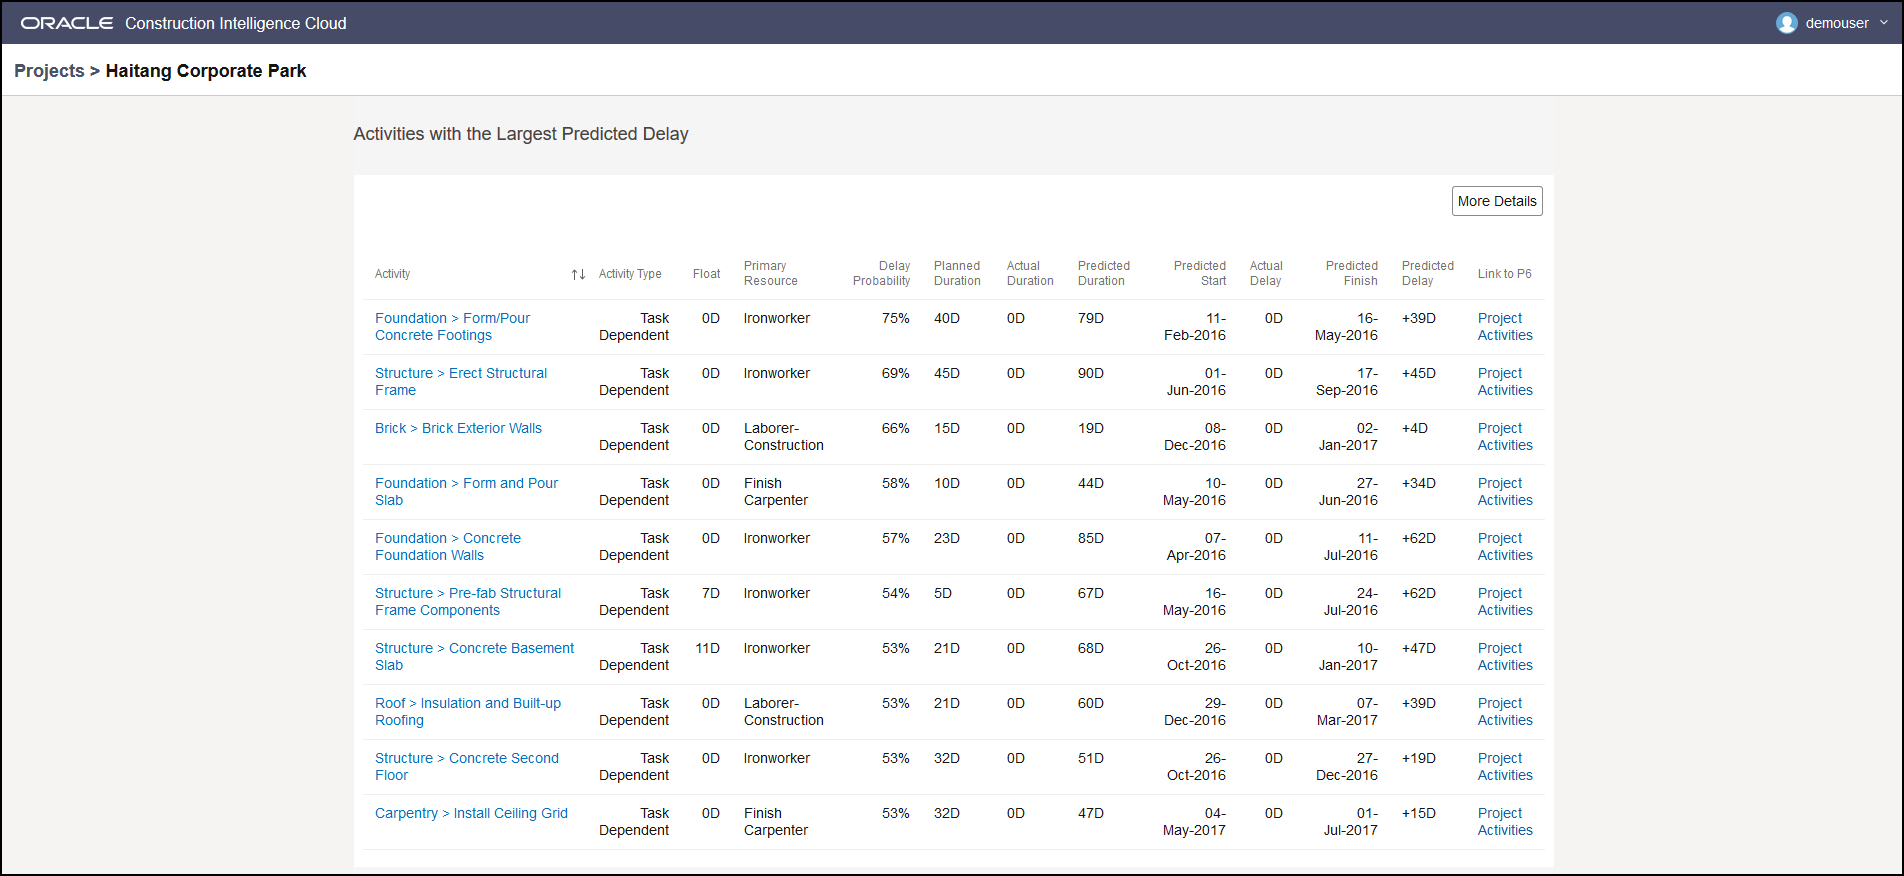Open Carpentry > Install Ceiling Grid activity
Viewport: 1904px width, 876px height.
coord(471,813)
